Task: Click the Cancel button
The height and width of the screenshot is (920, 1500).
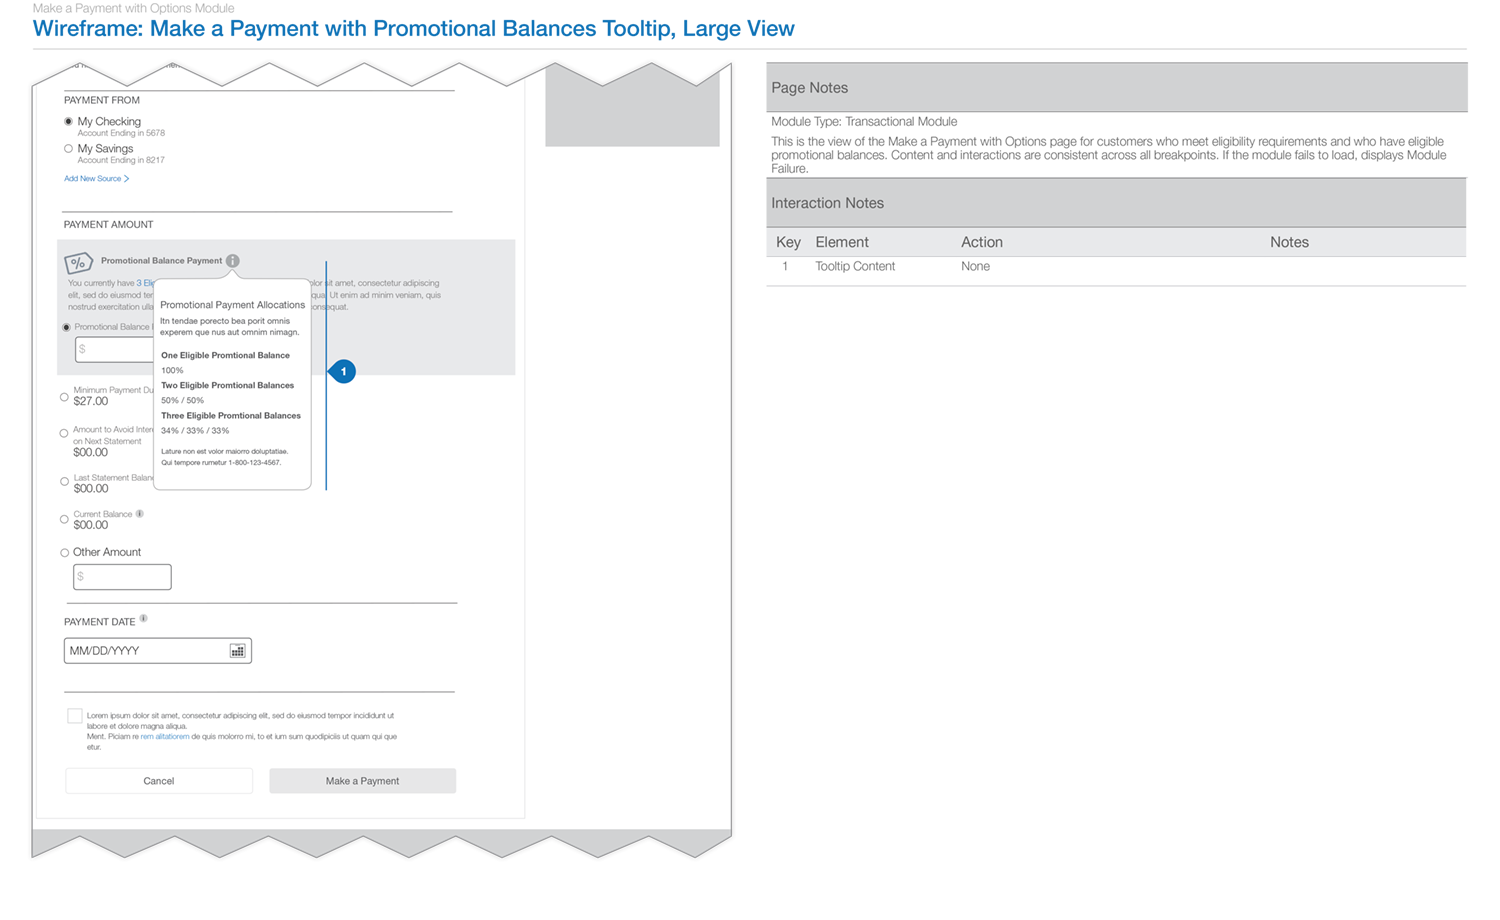Action: 159,781
